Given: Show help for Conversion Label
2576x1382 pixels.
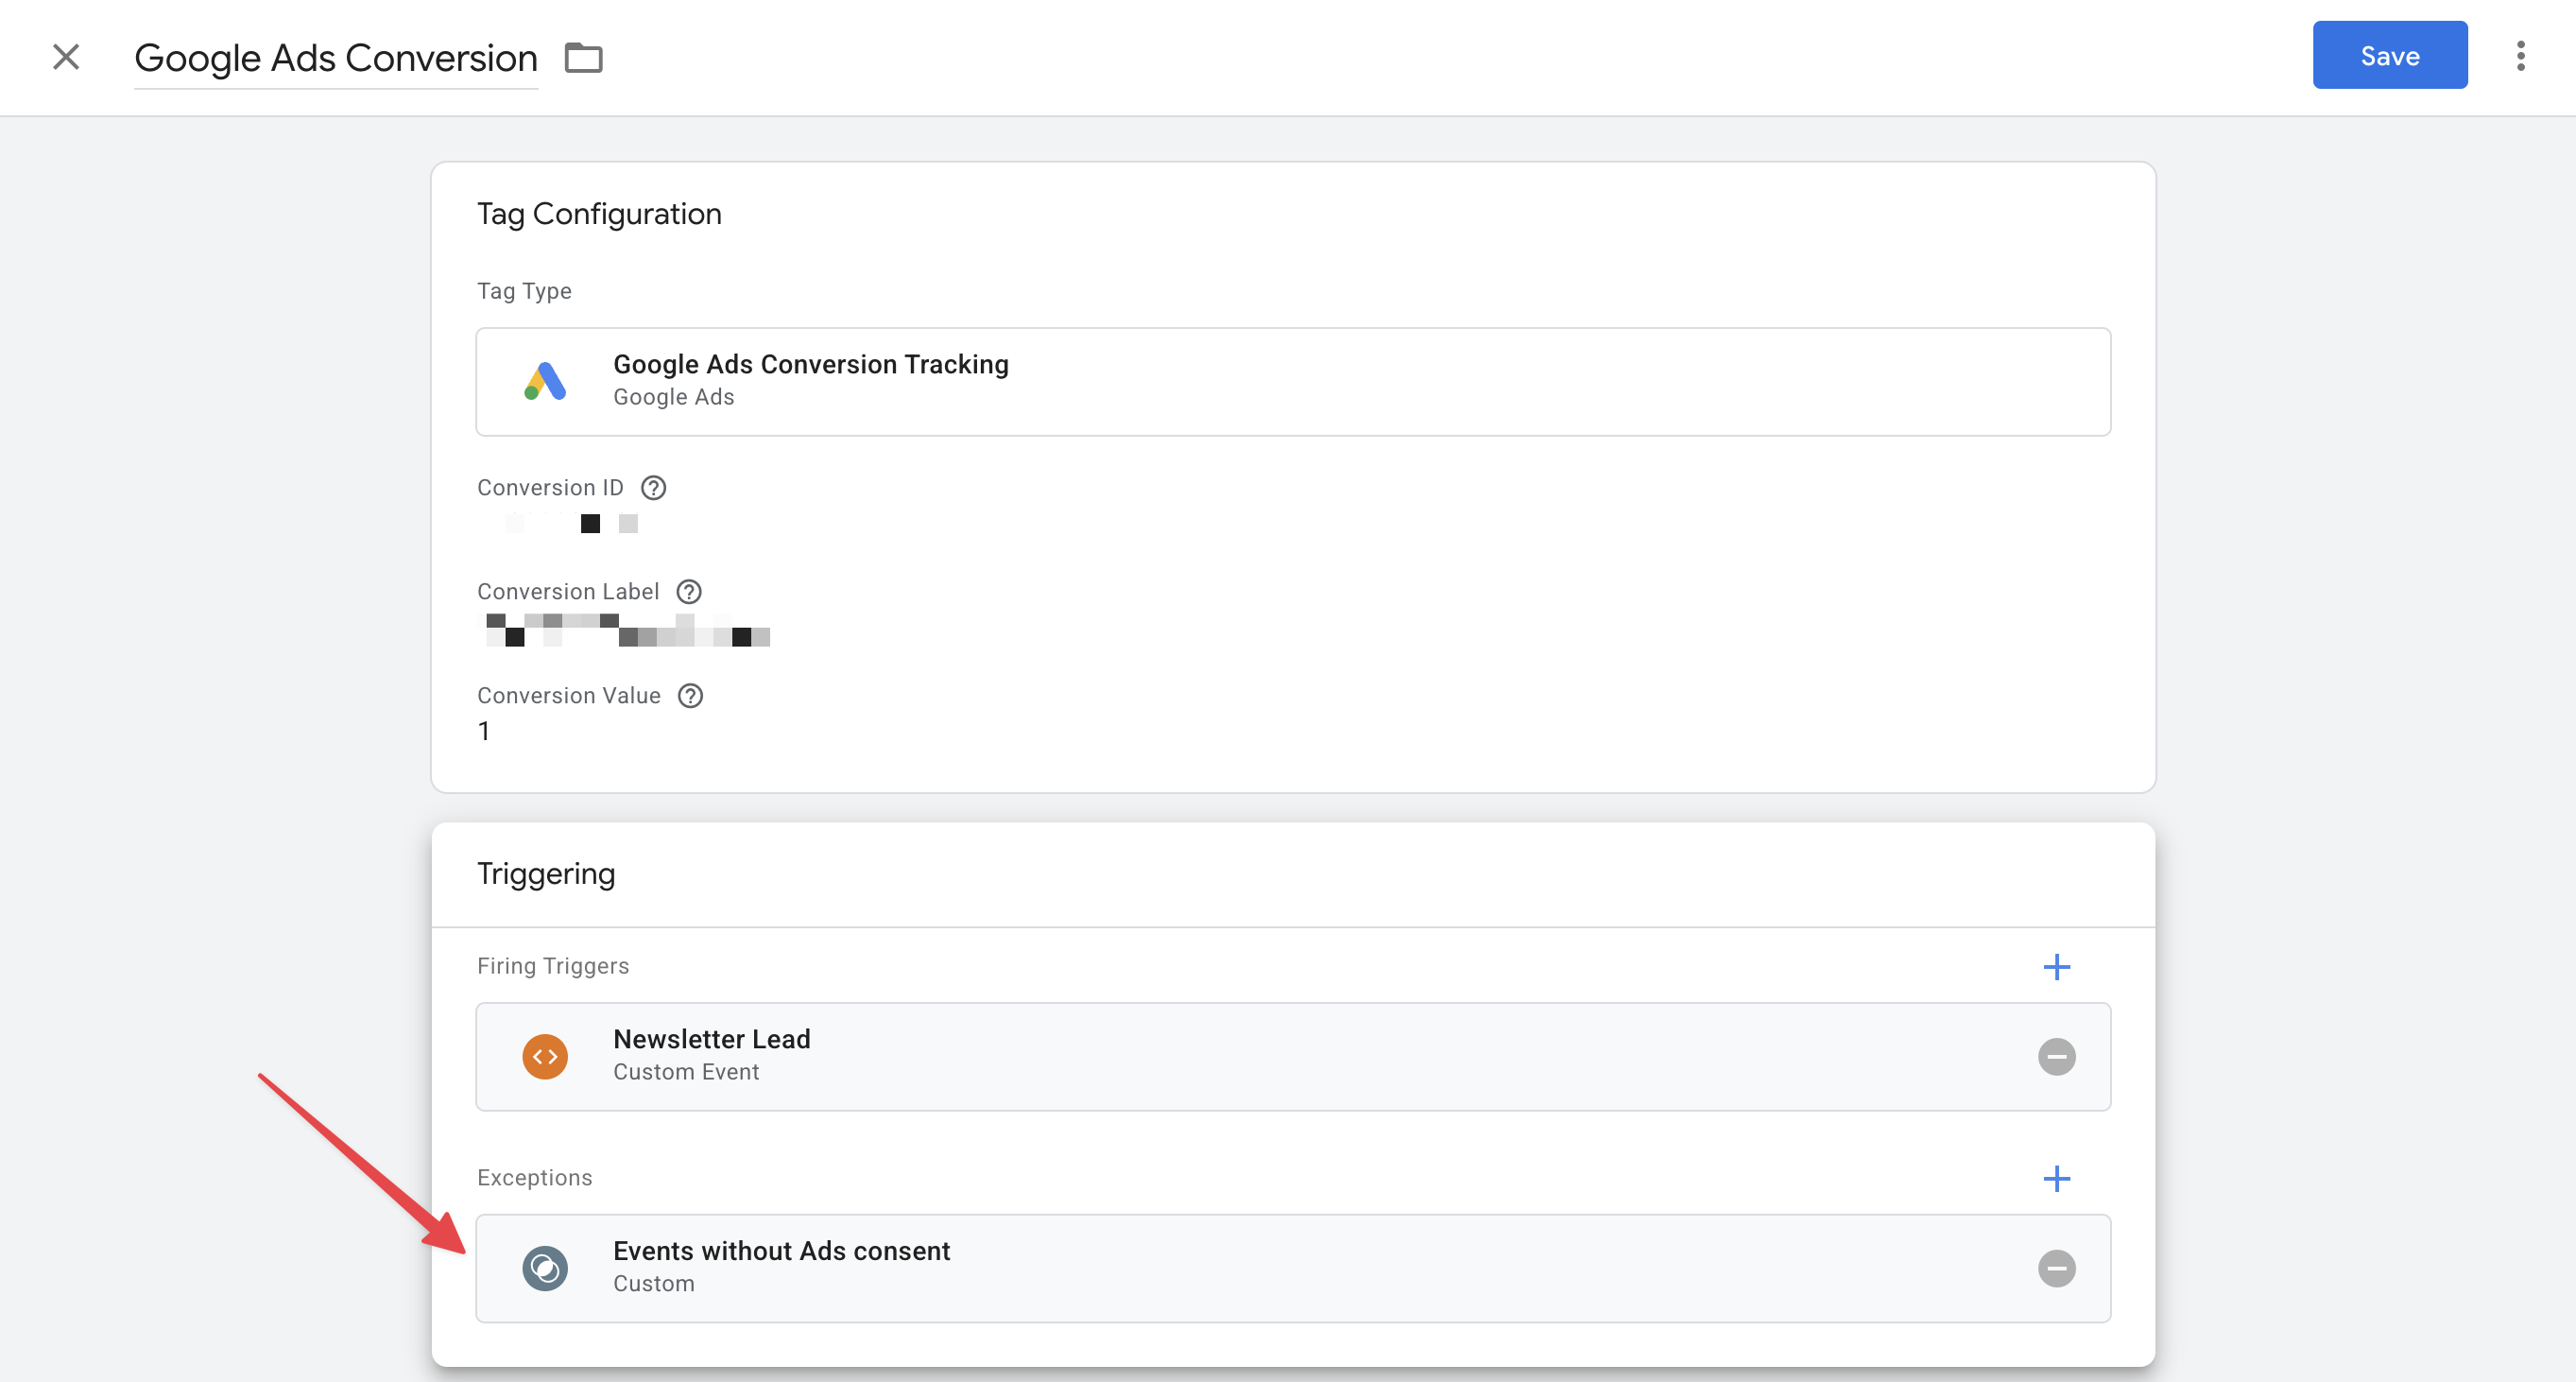Looking at the screenshot, I should 689,591.
